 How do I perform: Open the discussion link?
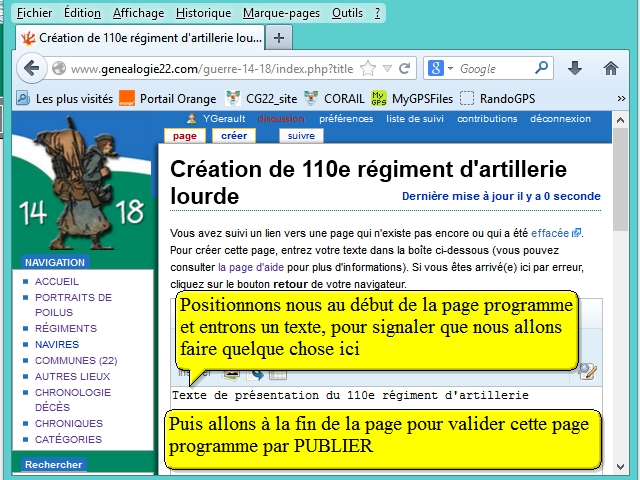click(x=281, y=119)
